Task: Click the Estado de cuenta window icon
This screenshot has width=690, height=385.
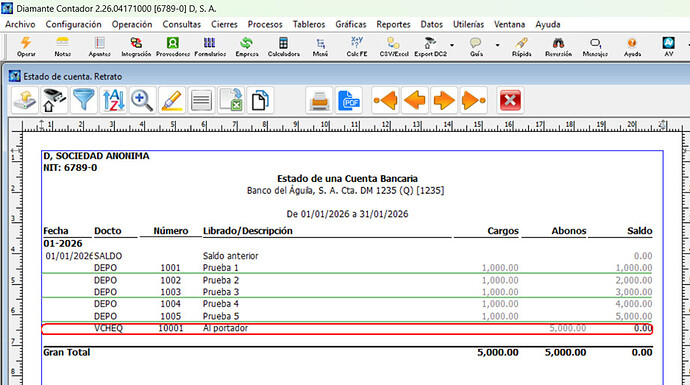Action: [15, 76]
